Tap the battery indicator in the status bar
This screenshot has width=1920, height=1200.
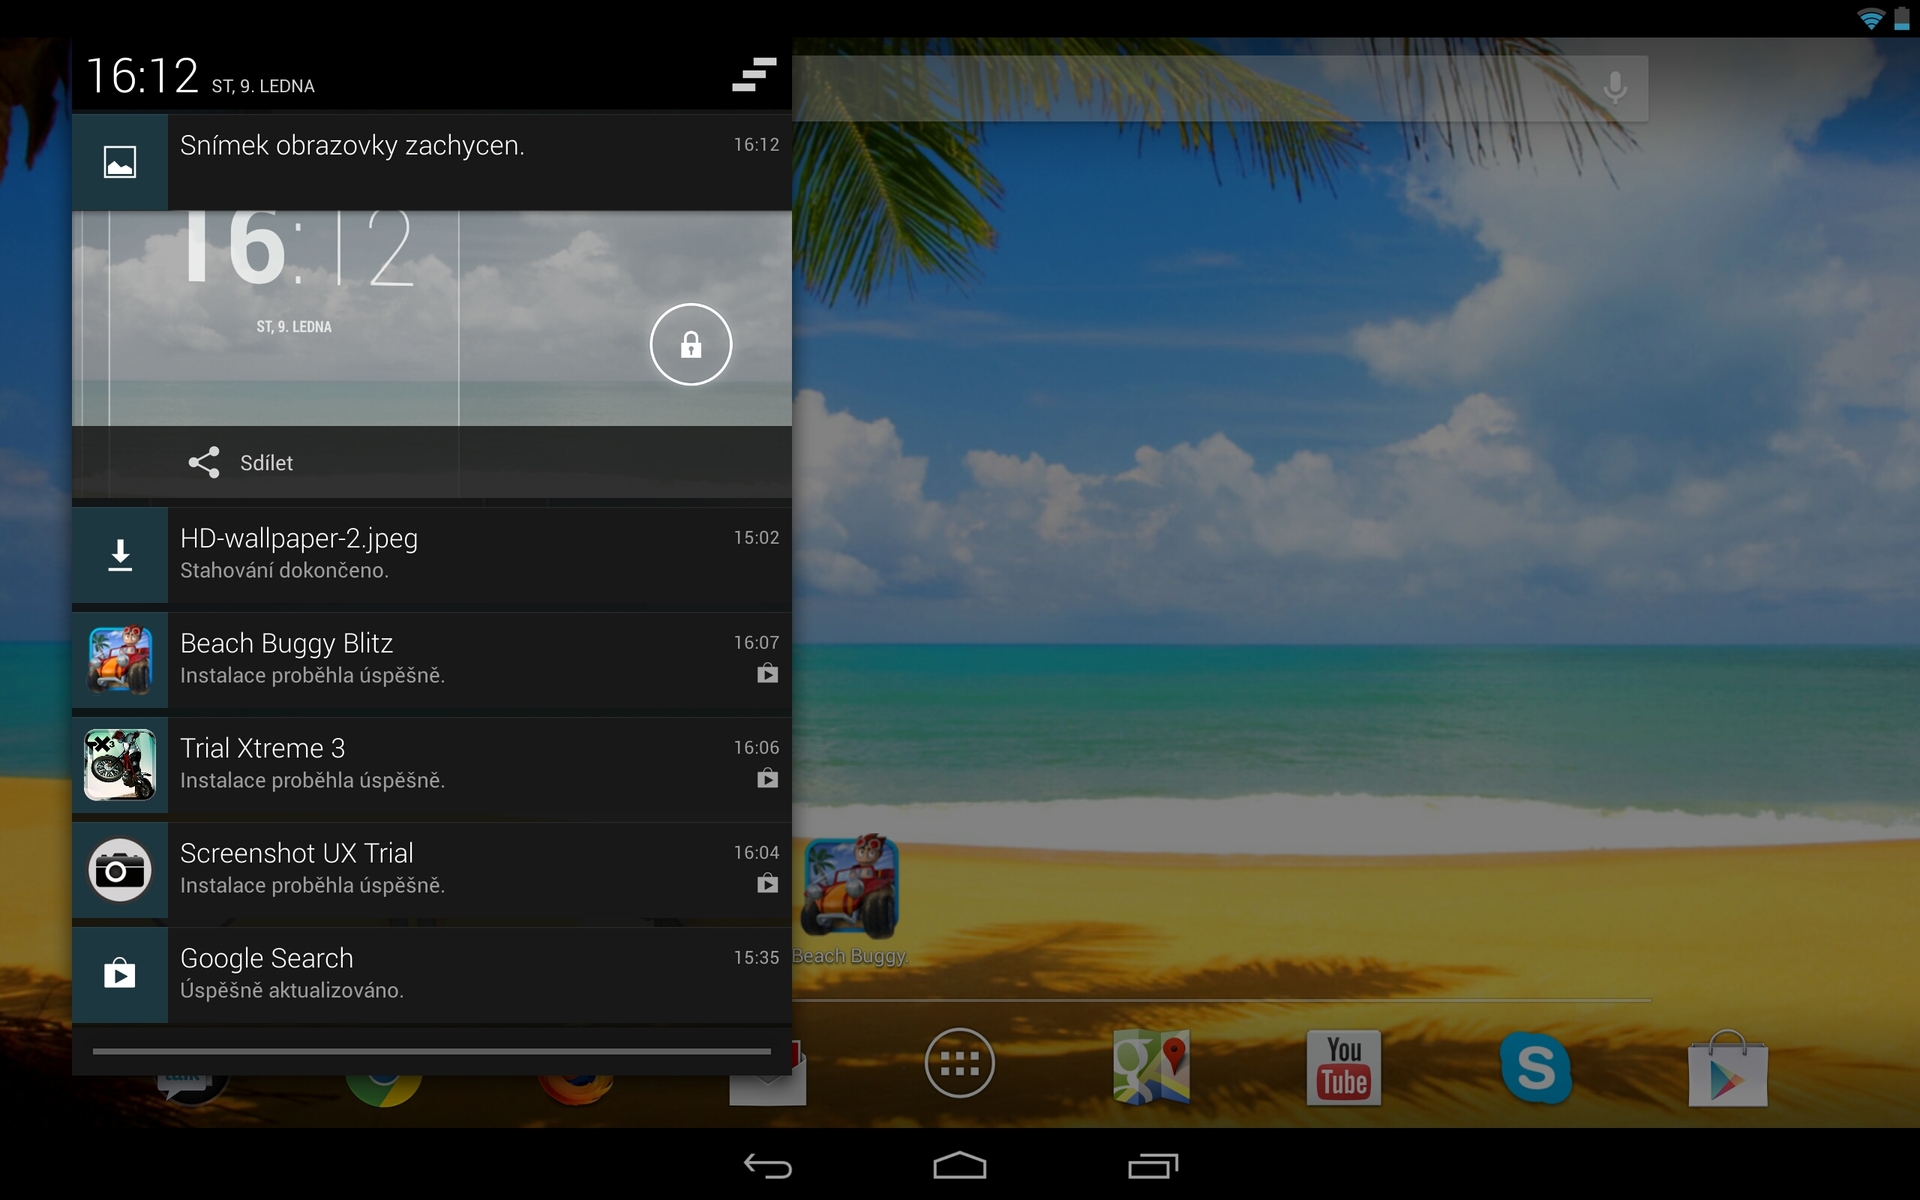pos(1901,18)
